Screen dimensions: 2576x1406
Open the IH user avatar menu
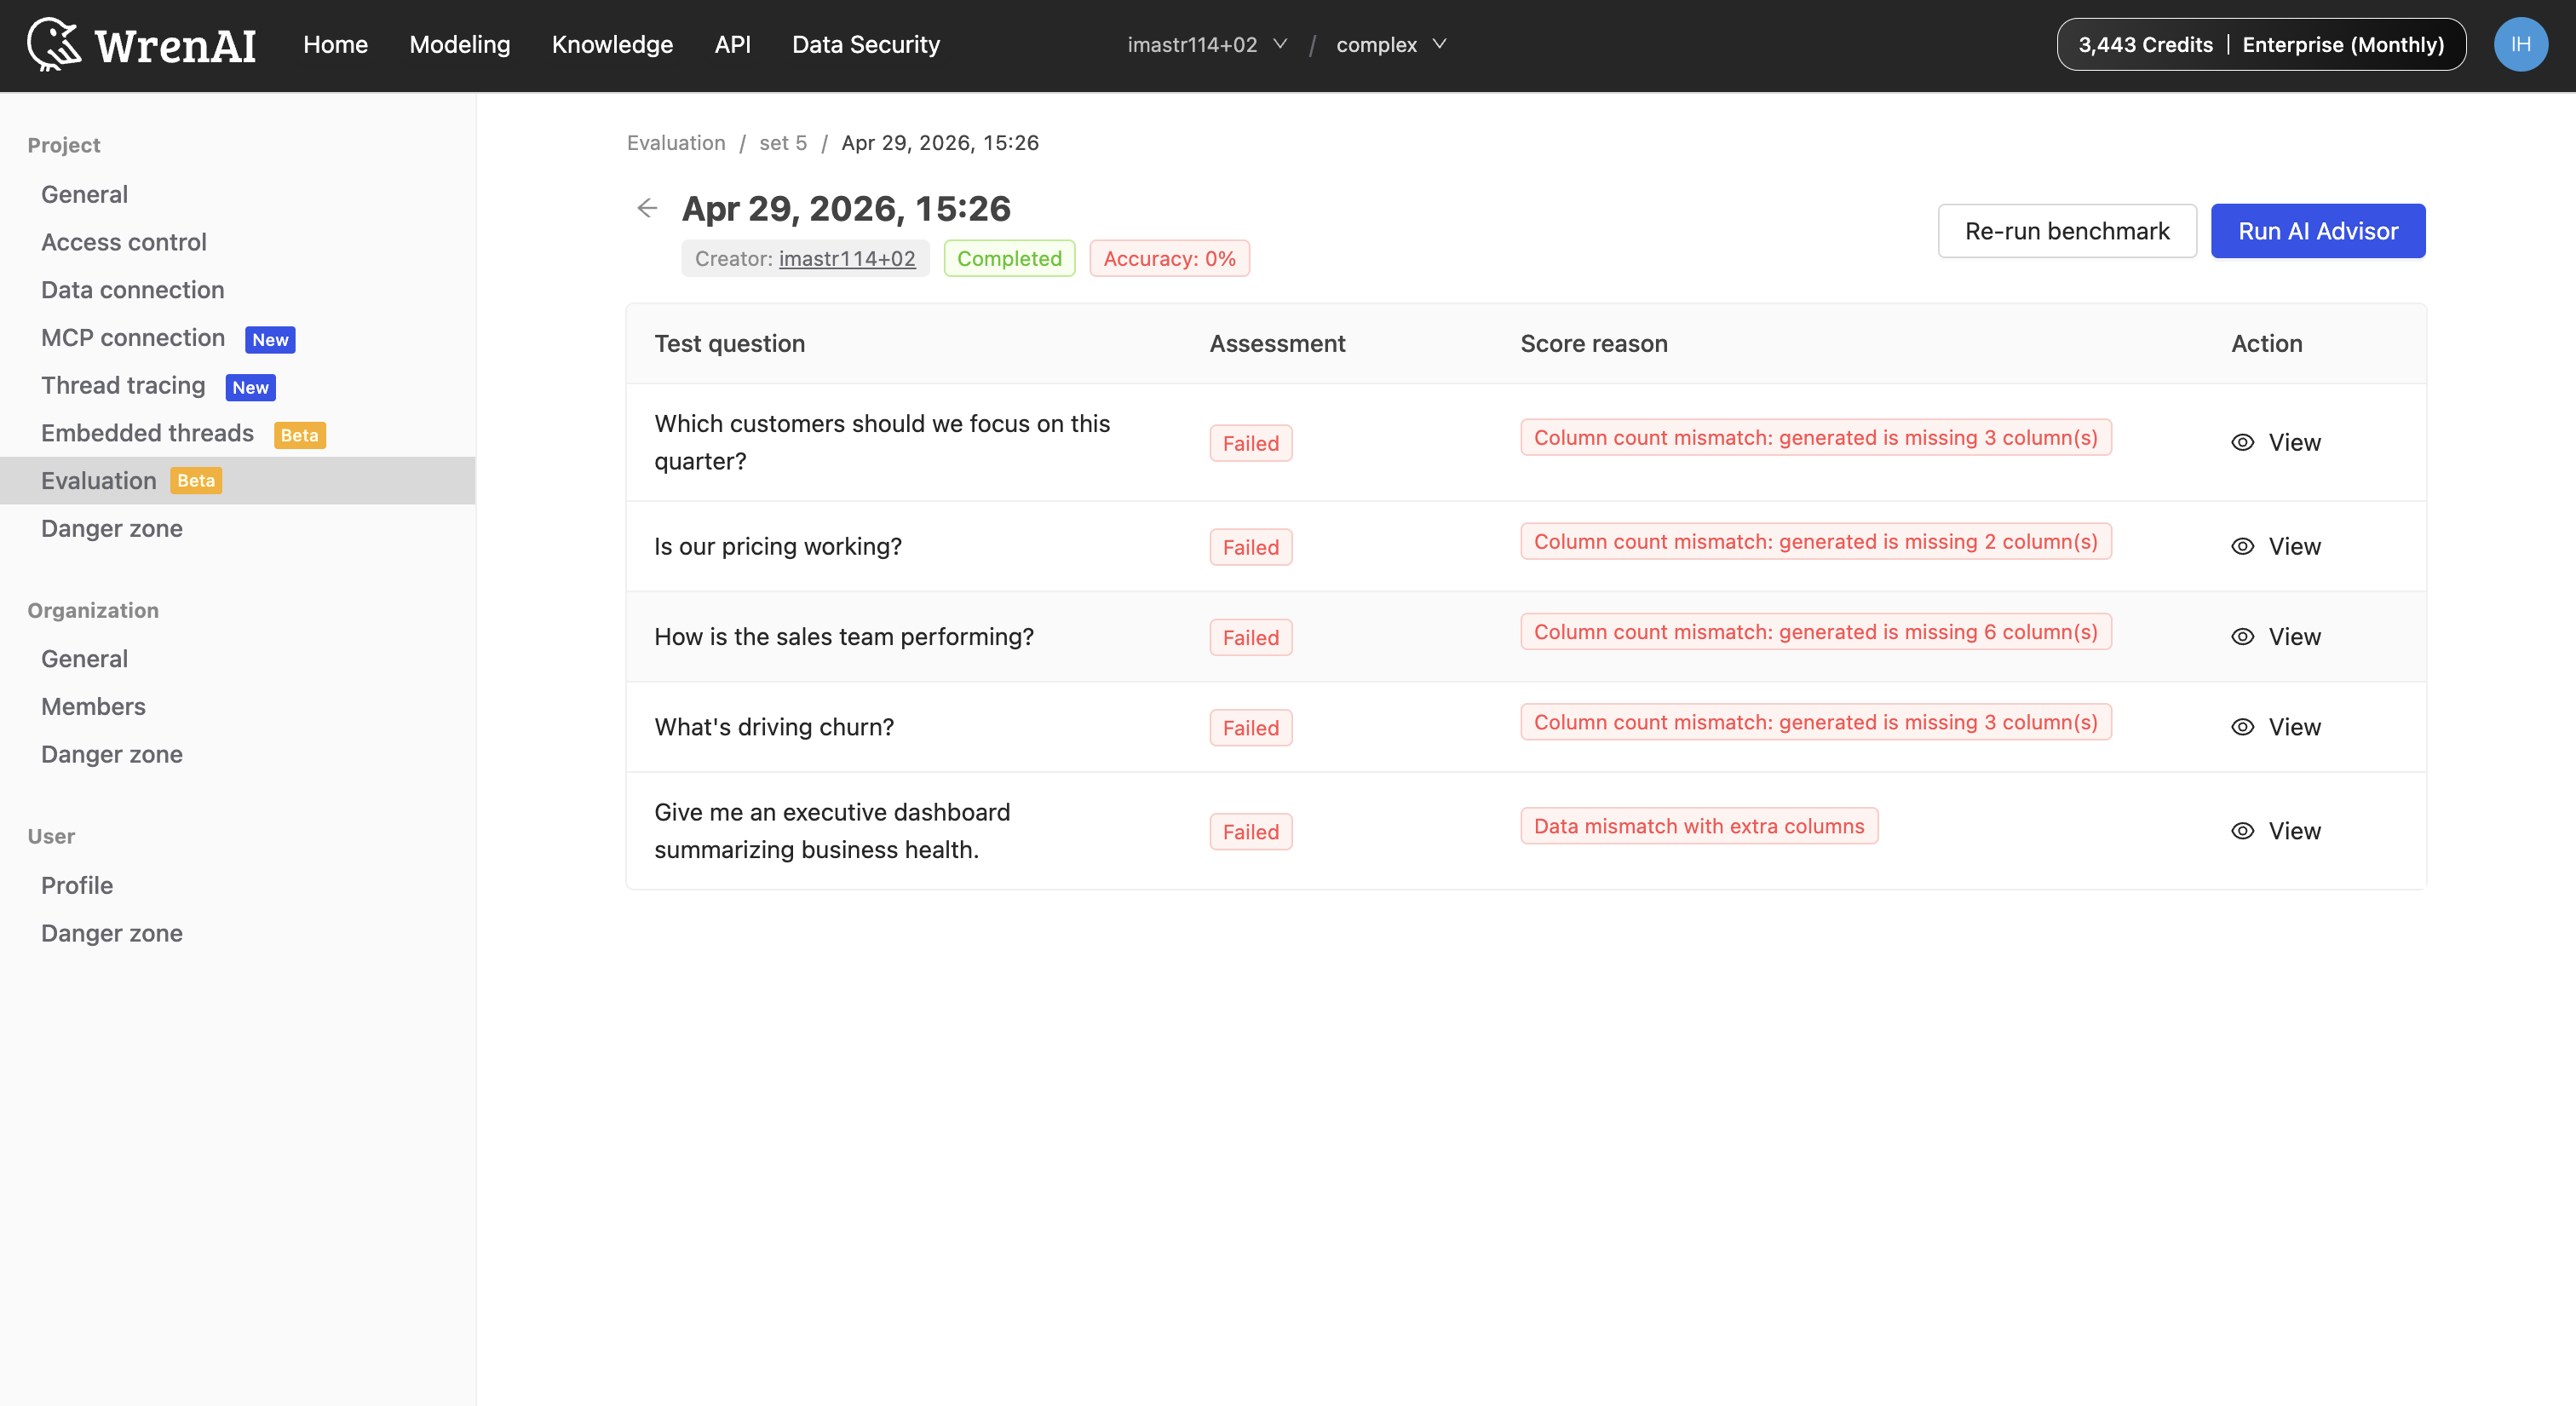(2520, 44)
